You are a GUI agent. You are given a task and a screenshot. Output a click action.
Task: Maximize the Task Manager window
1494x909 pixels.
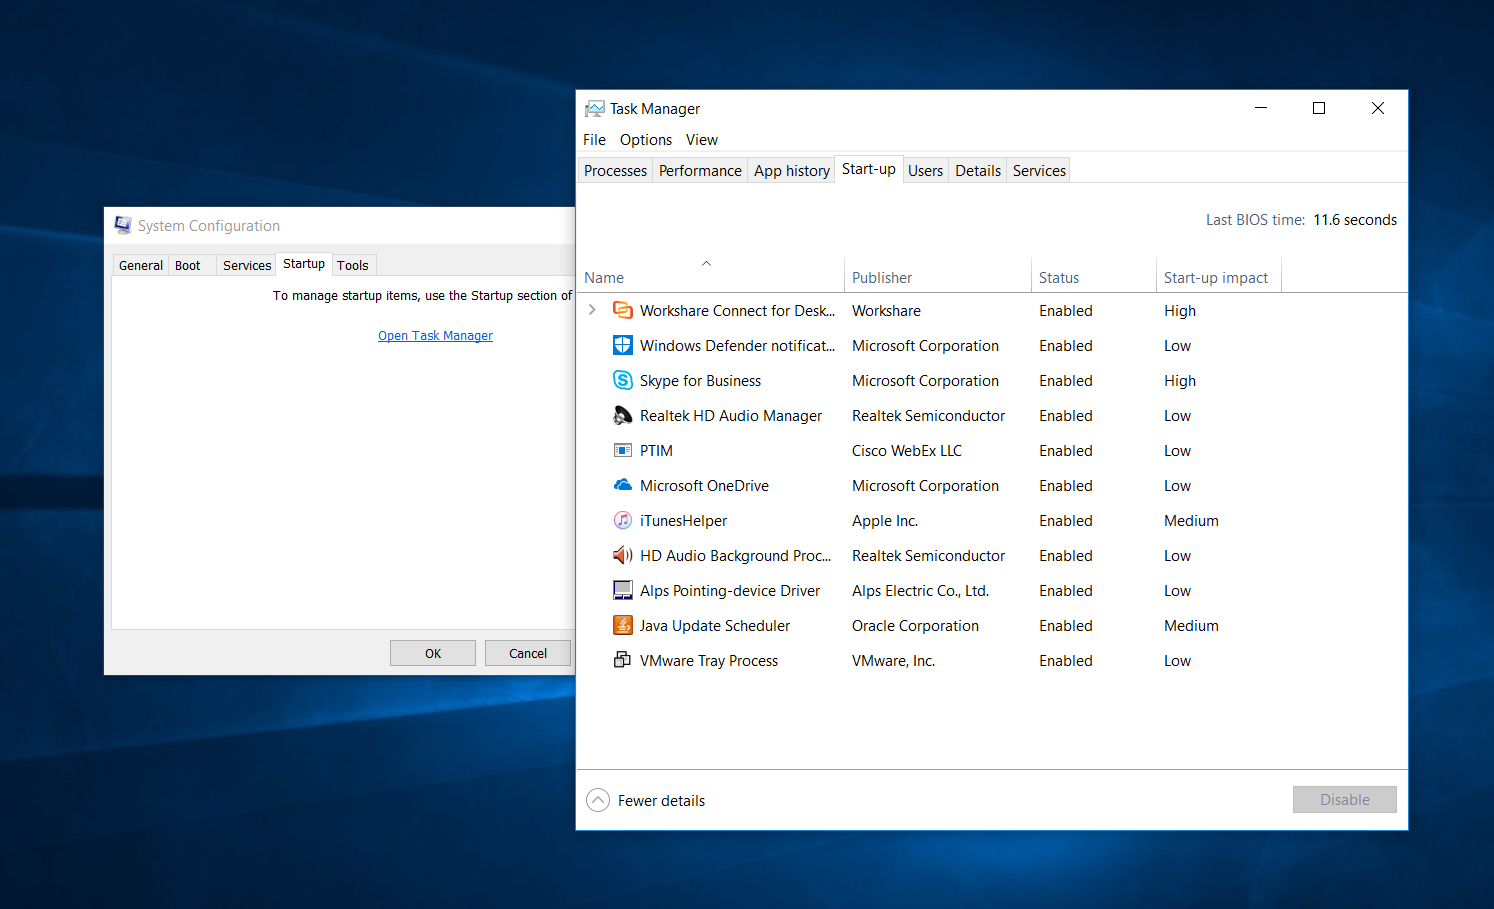click(1319, 108)
